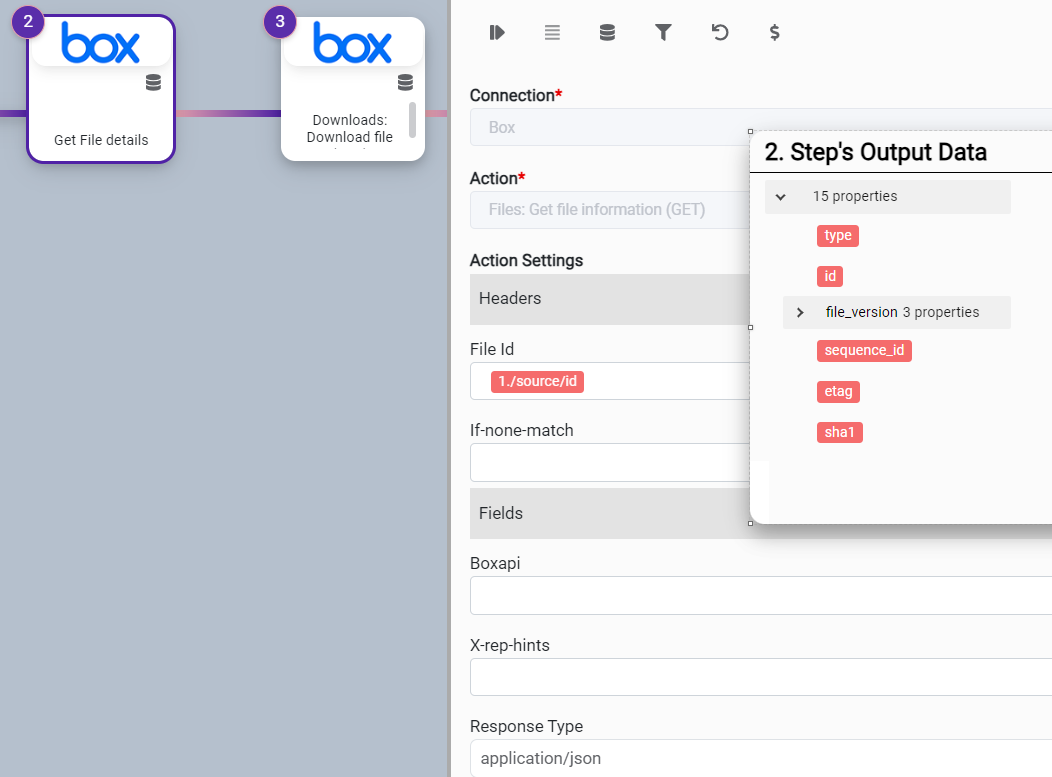Click the sequence_id output property tag
Screen dimensions: 1052x777
pos(864,351)
